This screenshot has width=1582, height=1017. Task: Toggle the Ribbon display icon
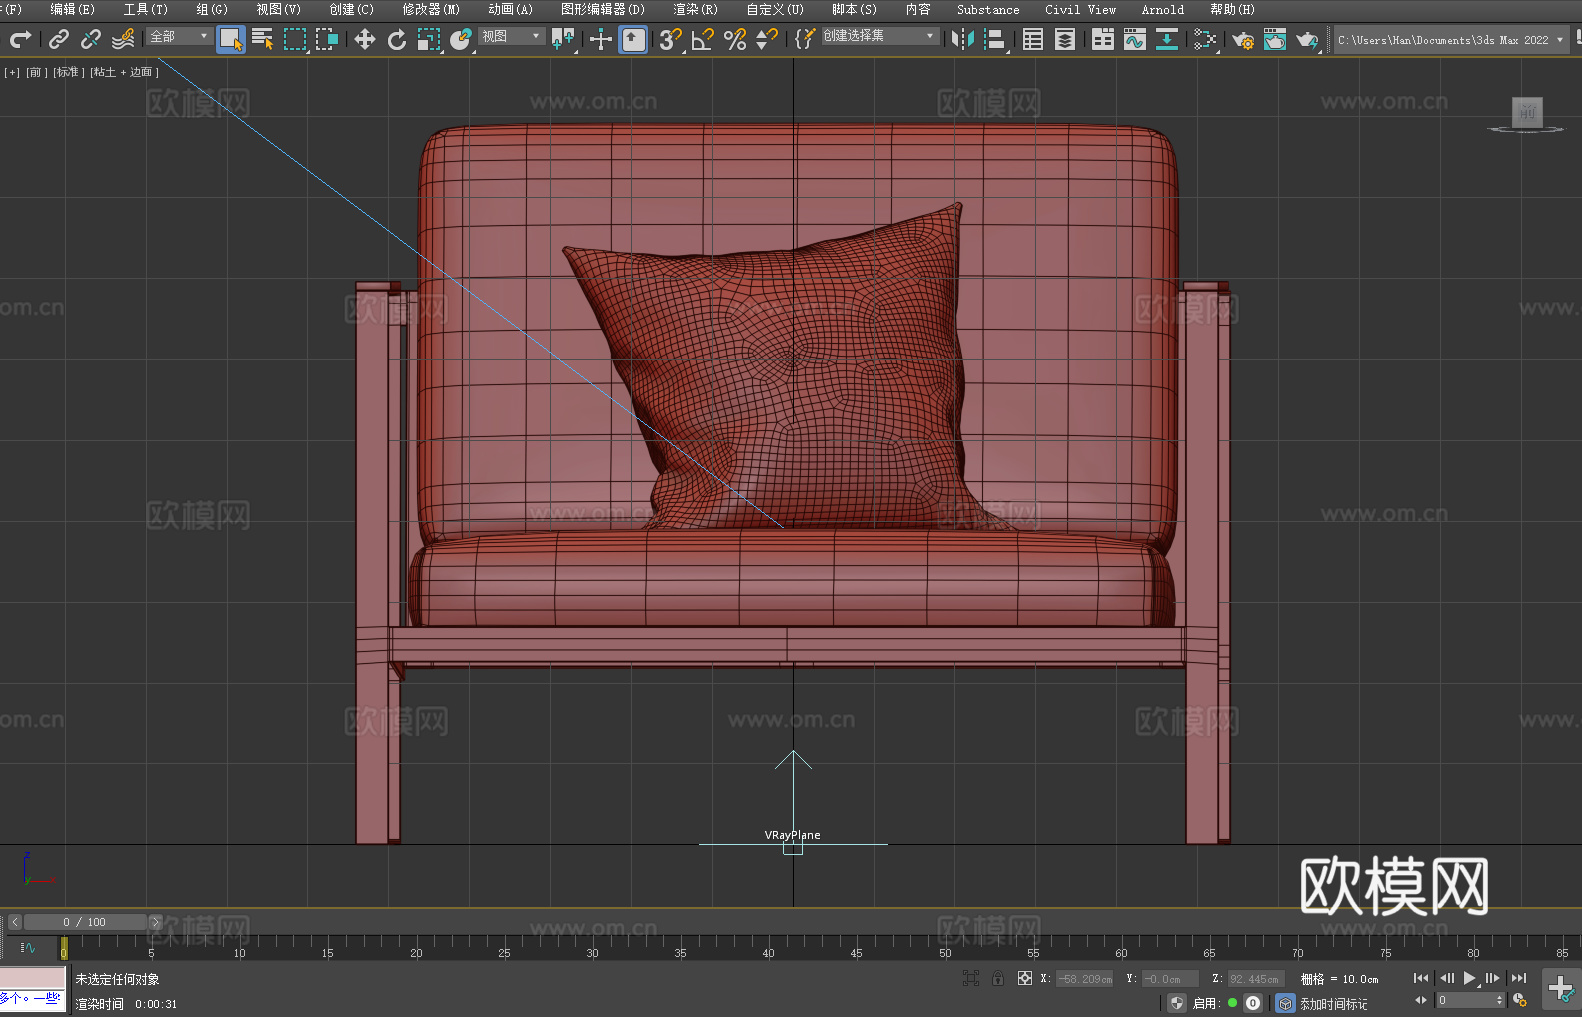(x=1103, y=39)
